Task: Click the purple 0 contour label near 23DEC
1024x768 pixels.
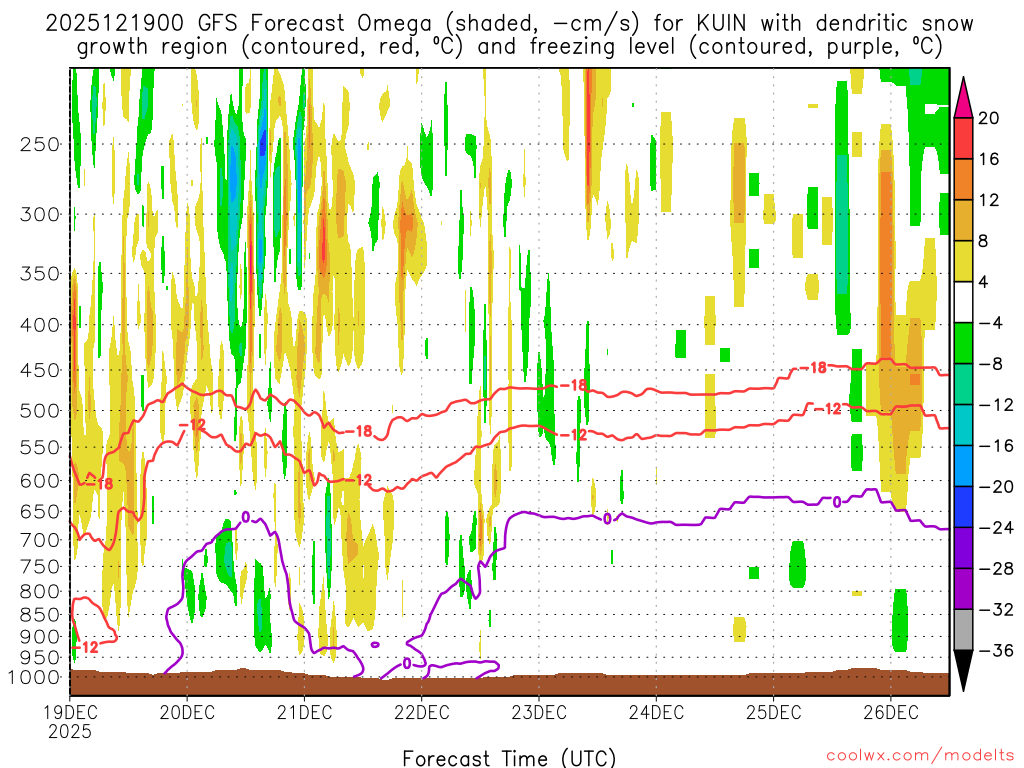Action: point(607,519)
